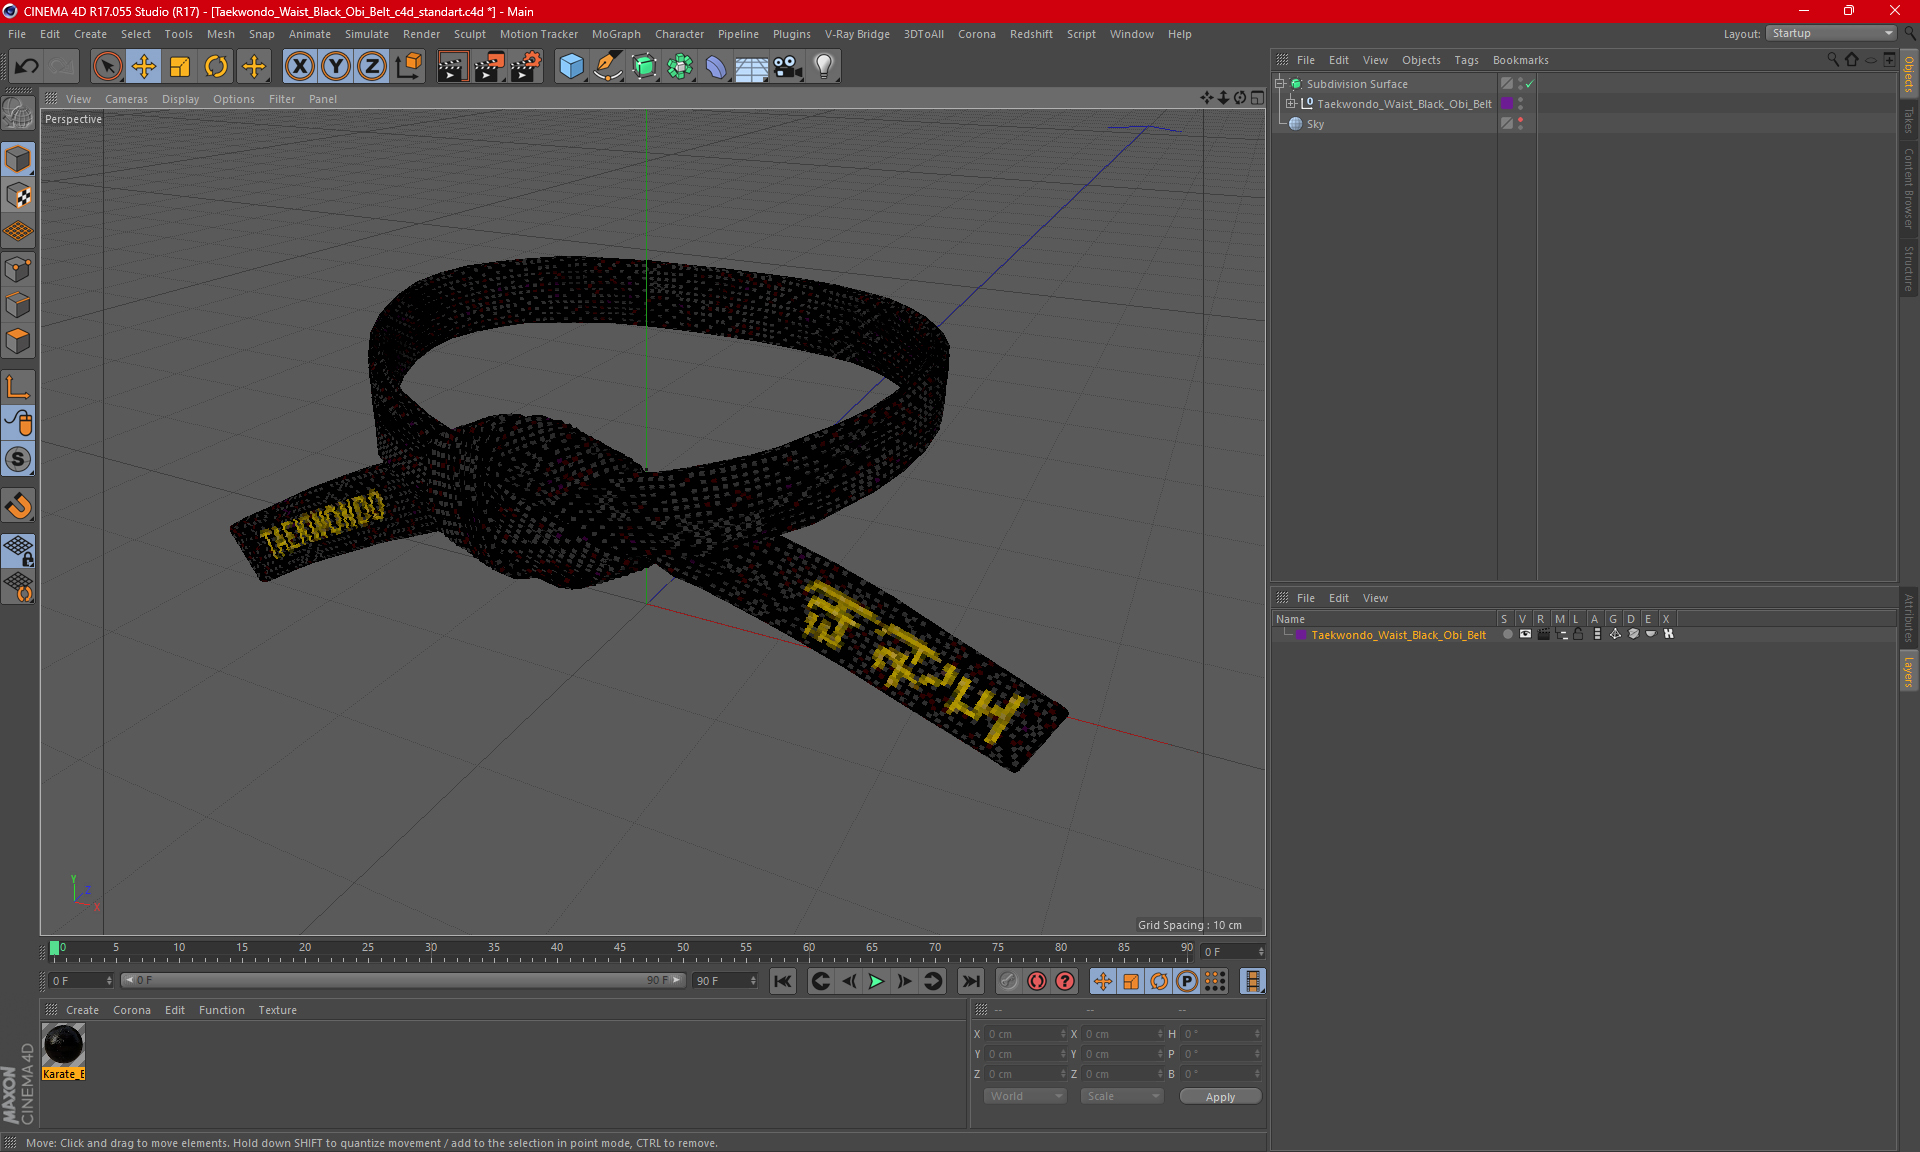
Task: Open World coordinate dropdown
Action: tap(1026, 1097)
